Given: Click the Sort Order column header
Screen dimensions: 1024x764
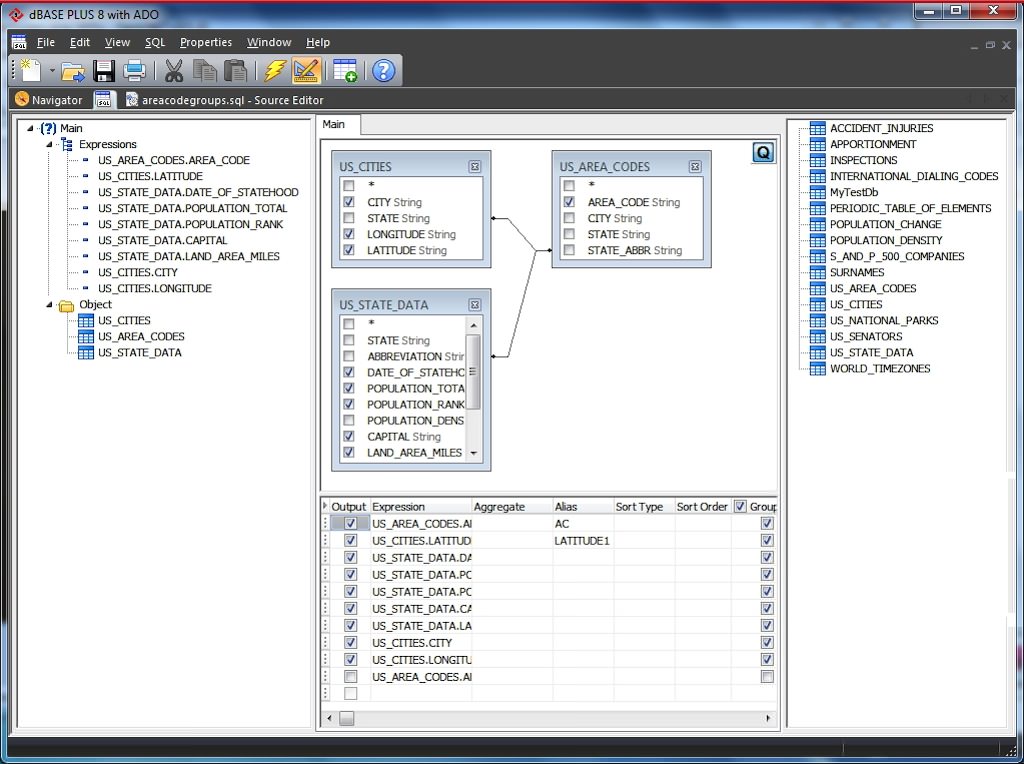Looking at the screenshot, I should (x=703, y=507).
